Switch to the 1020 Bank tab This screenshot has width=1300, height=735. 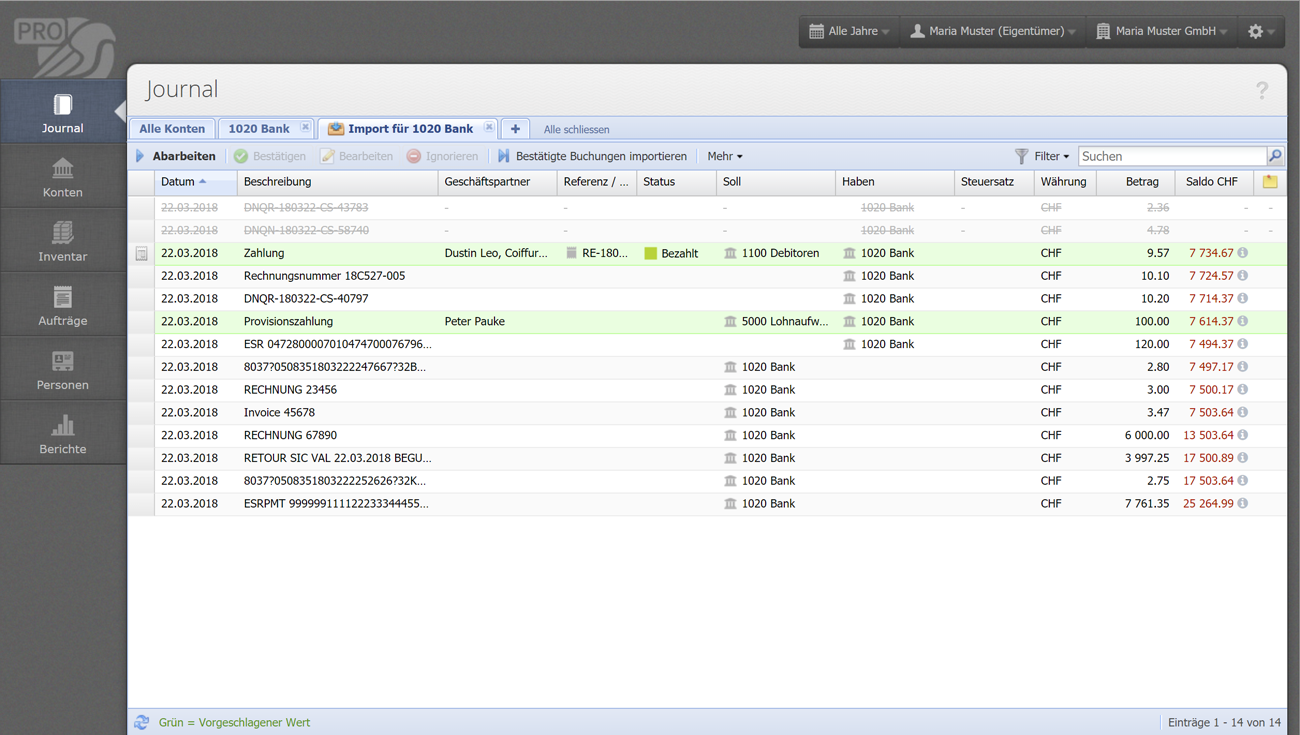(259, 129)
